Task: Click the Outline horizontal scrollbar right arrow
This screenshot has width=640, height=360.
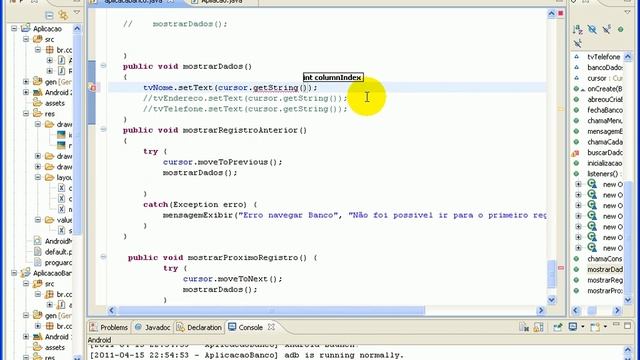Action: [617, 311]
